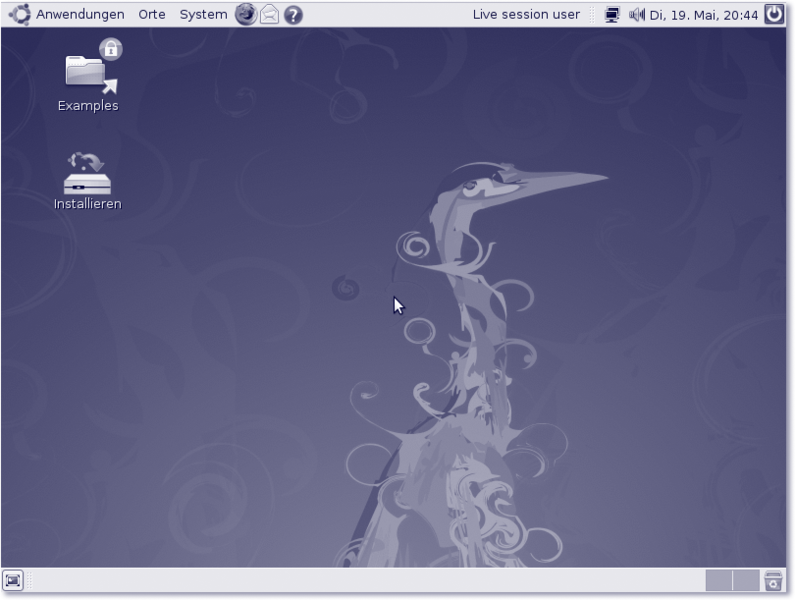Screen dimensions: 795x600
Task: Open the Trash icon in bottom panel
Action: (773, 580)
